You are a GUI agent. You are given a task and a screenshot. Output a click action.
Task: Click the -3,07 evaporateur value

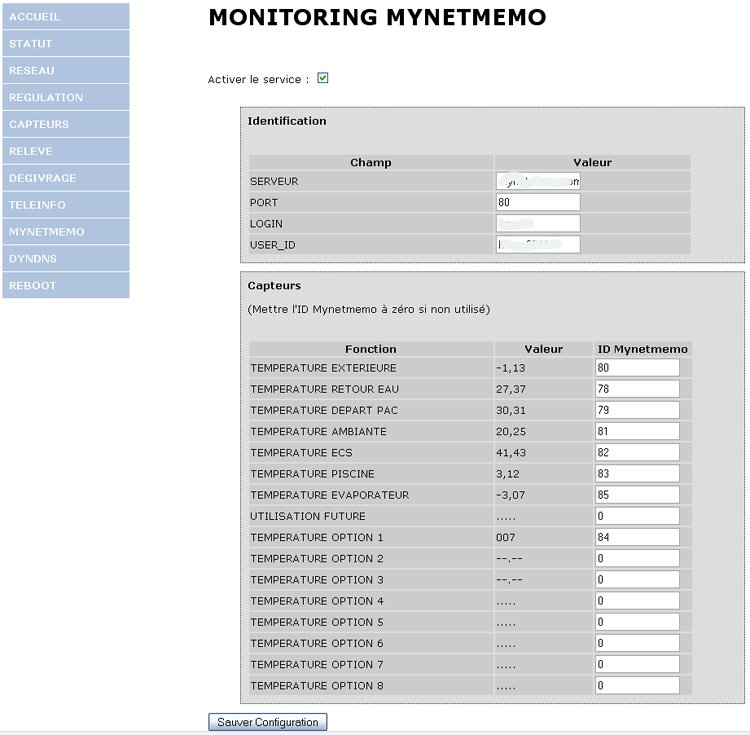510,495
